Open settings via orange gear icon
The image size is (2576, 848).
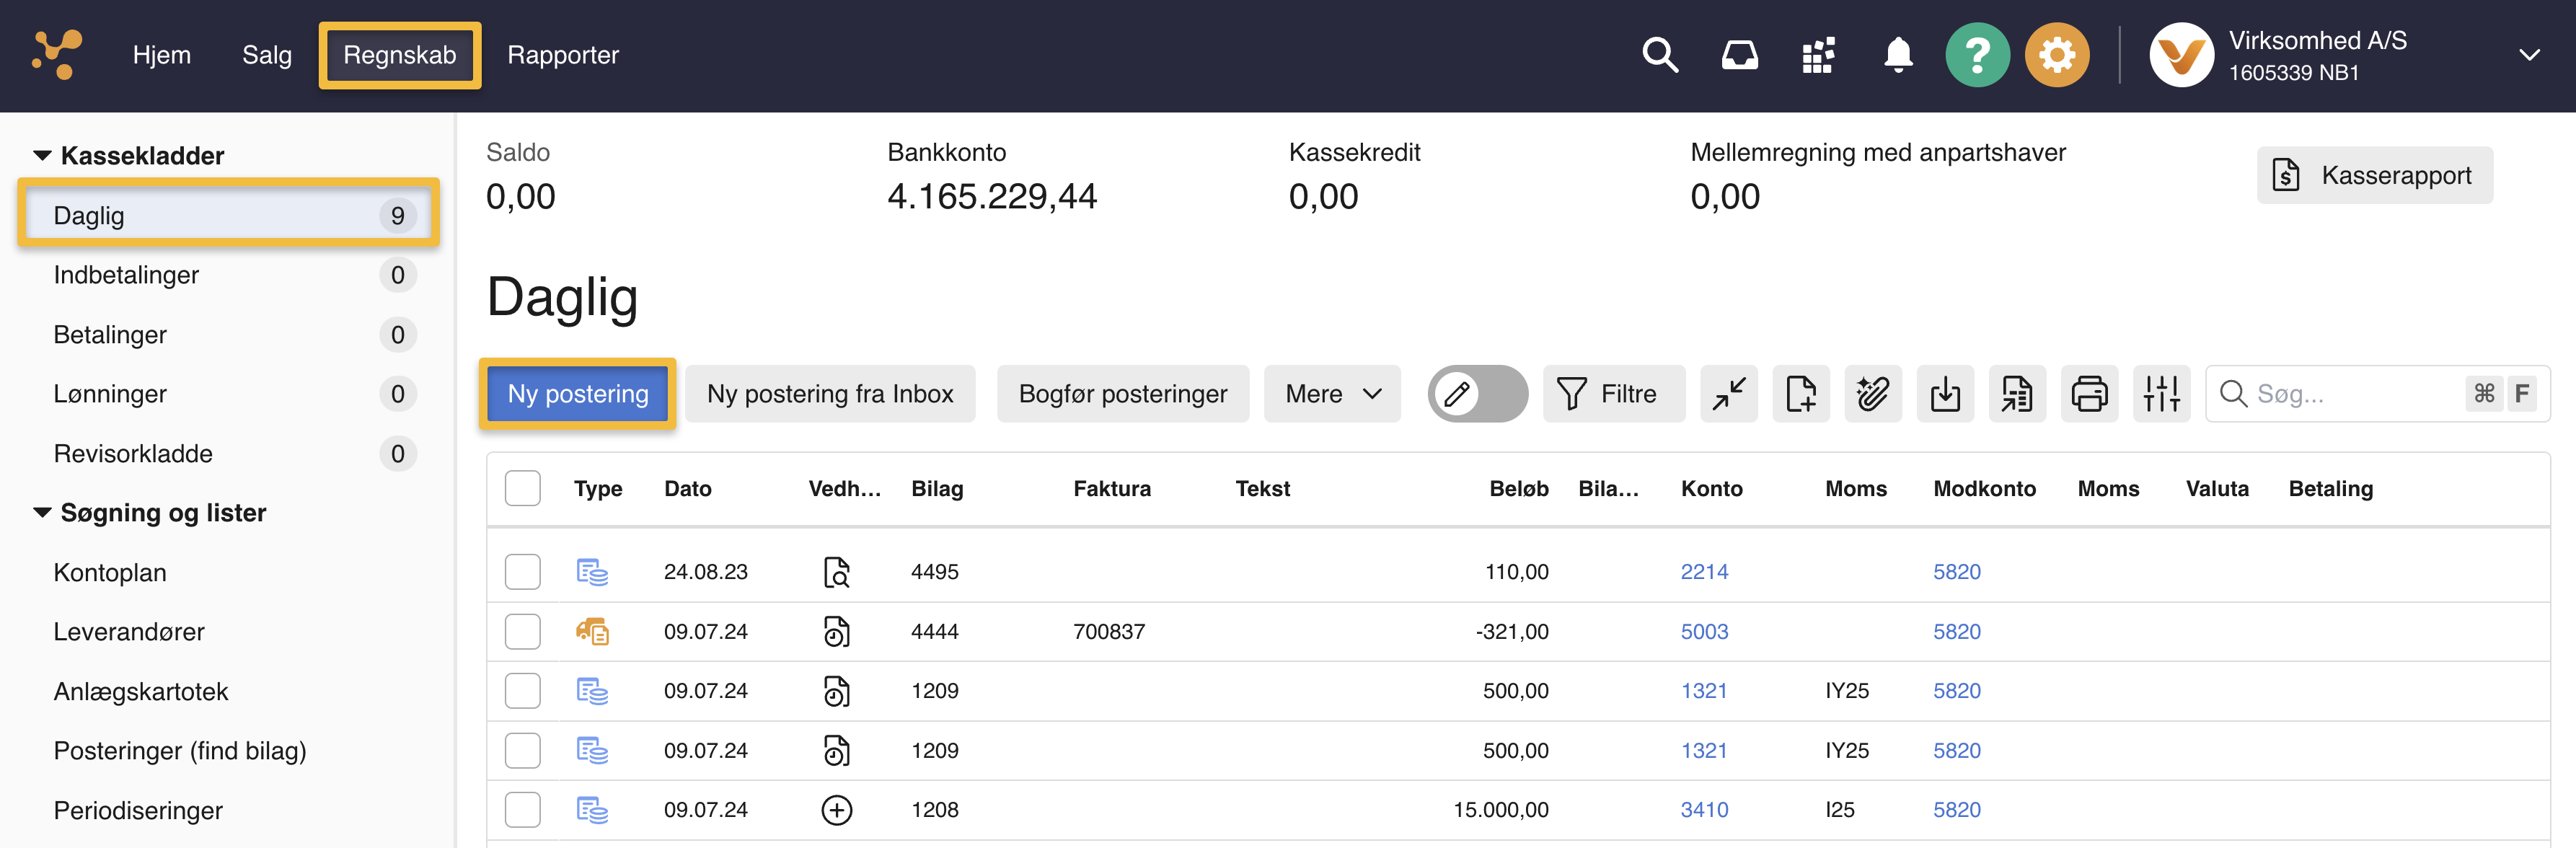2056,55
